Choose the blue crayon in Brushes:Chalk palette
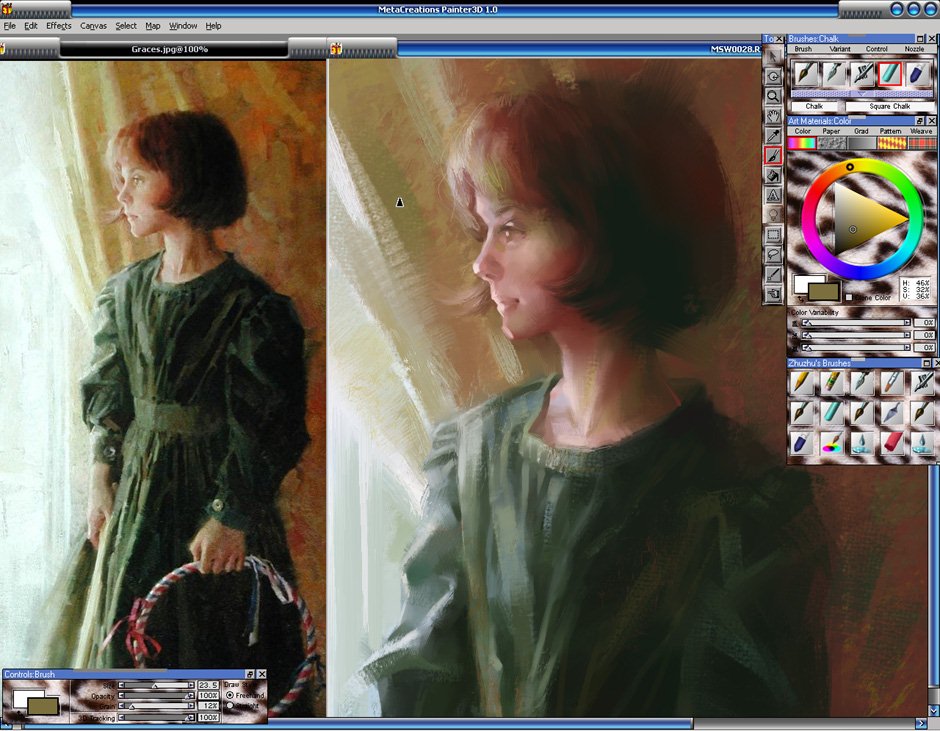Screen dimensions: 940x731 pos(918,74)
